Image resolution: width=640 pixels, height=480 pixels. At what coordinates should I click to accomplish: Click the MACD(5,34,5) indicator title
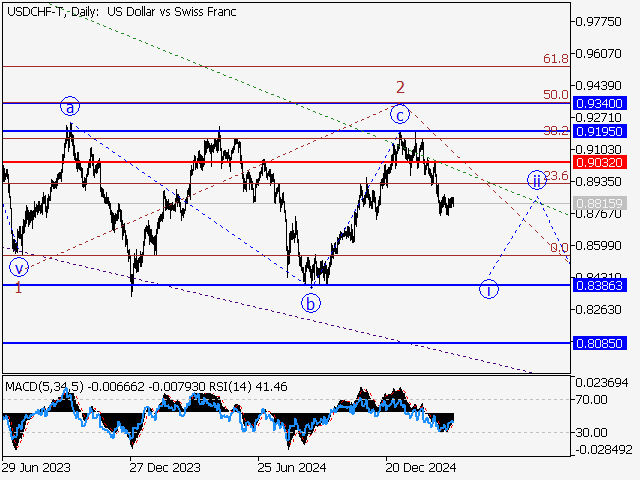pyautogui.click(x=49, y=385)
